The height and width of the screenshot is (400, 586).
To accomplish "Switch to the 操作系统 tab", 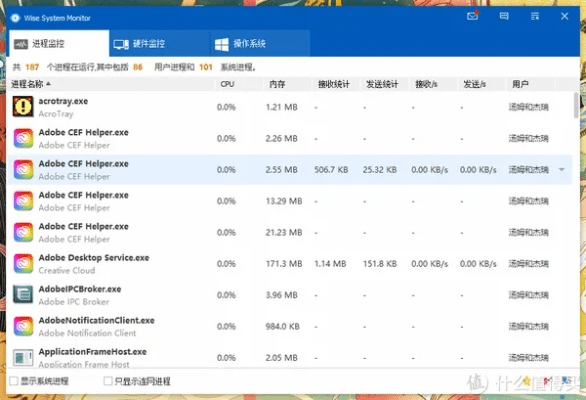I will pyautogui.click(x=260, y=44).
